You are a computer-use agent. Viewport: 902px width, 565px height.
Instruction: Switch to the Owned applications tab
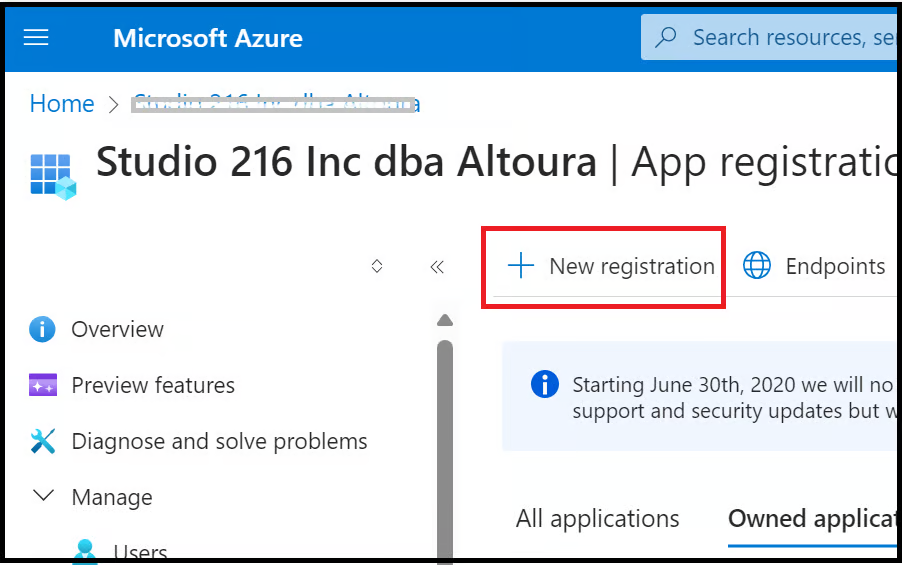point(812,519)
